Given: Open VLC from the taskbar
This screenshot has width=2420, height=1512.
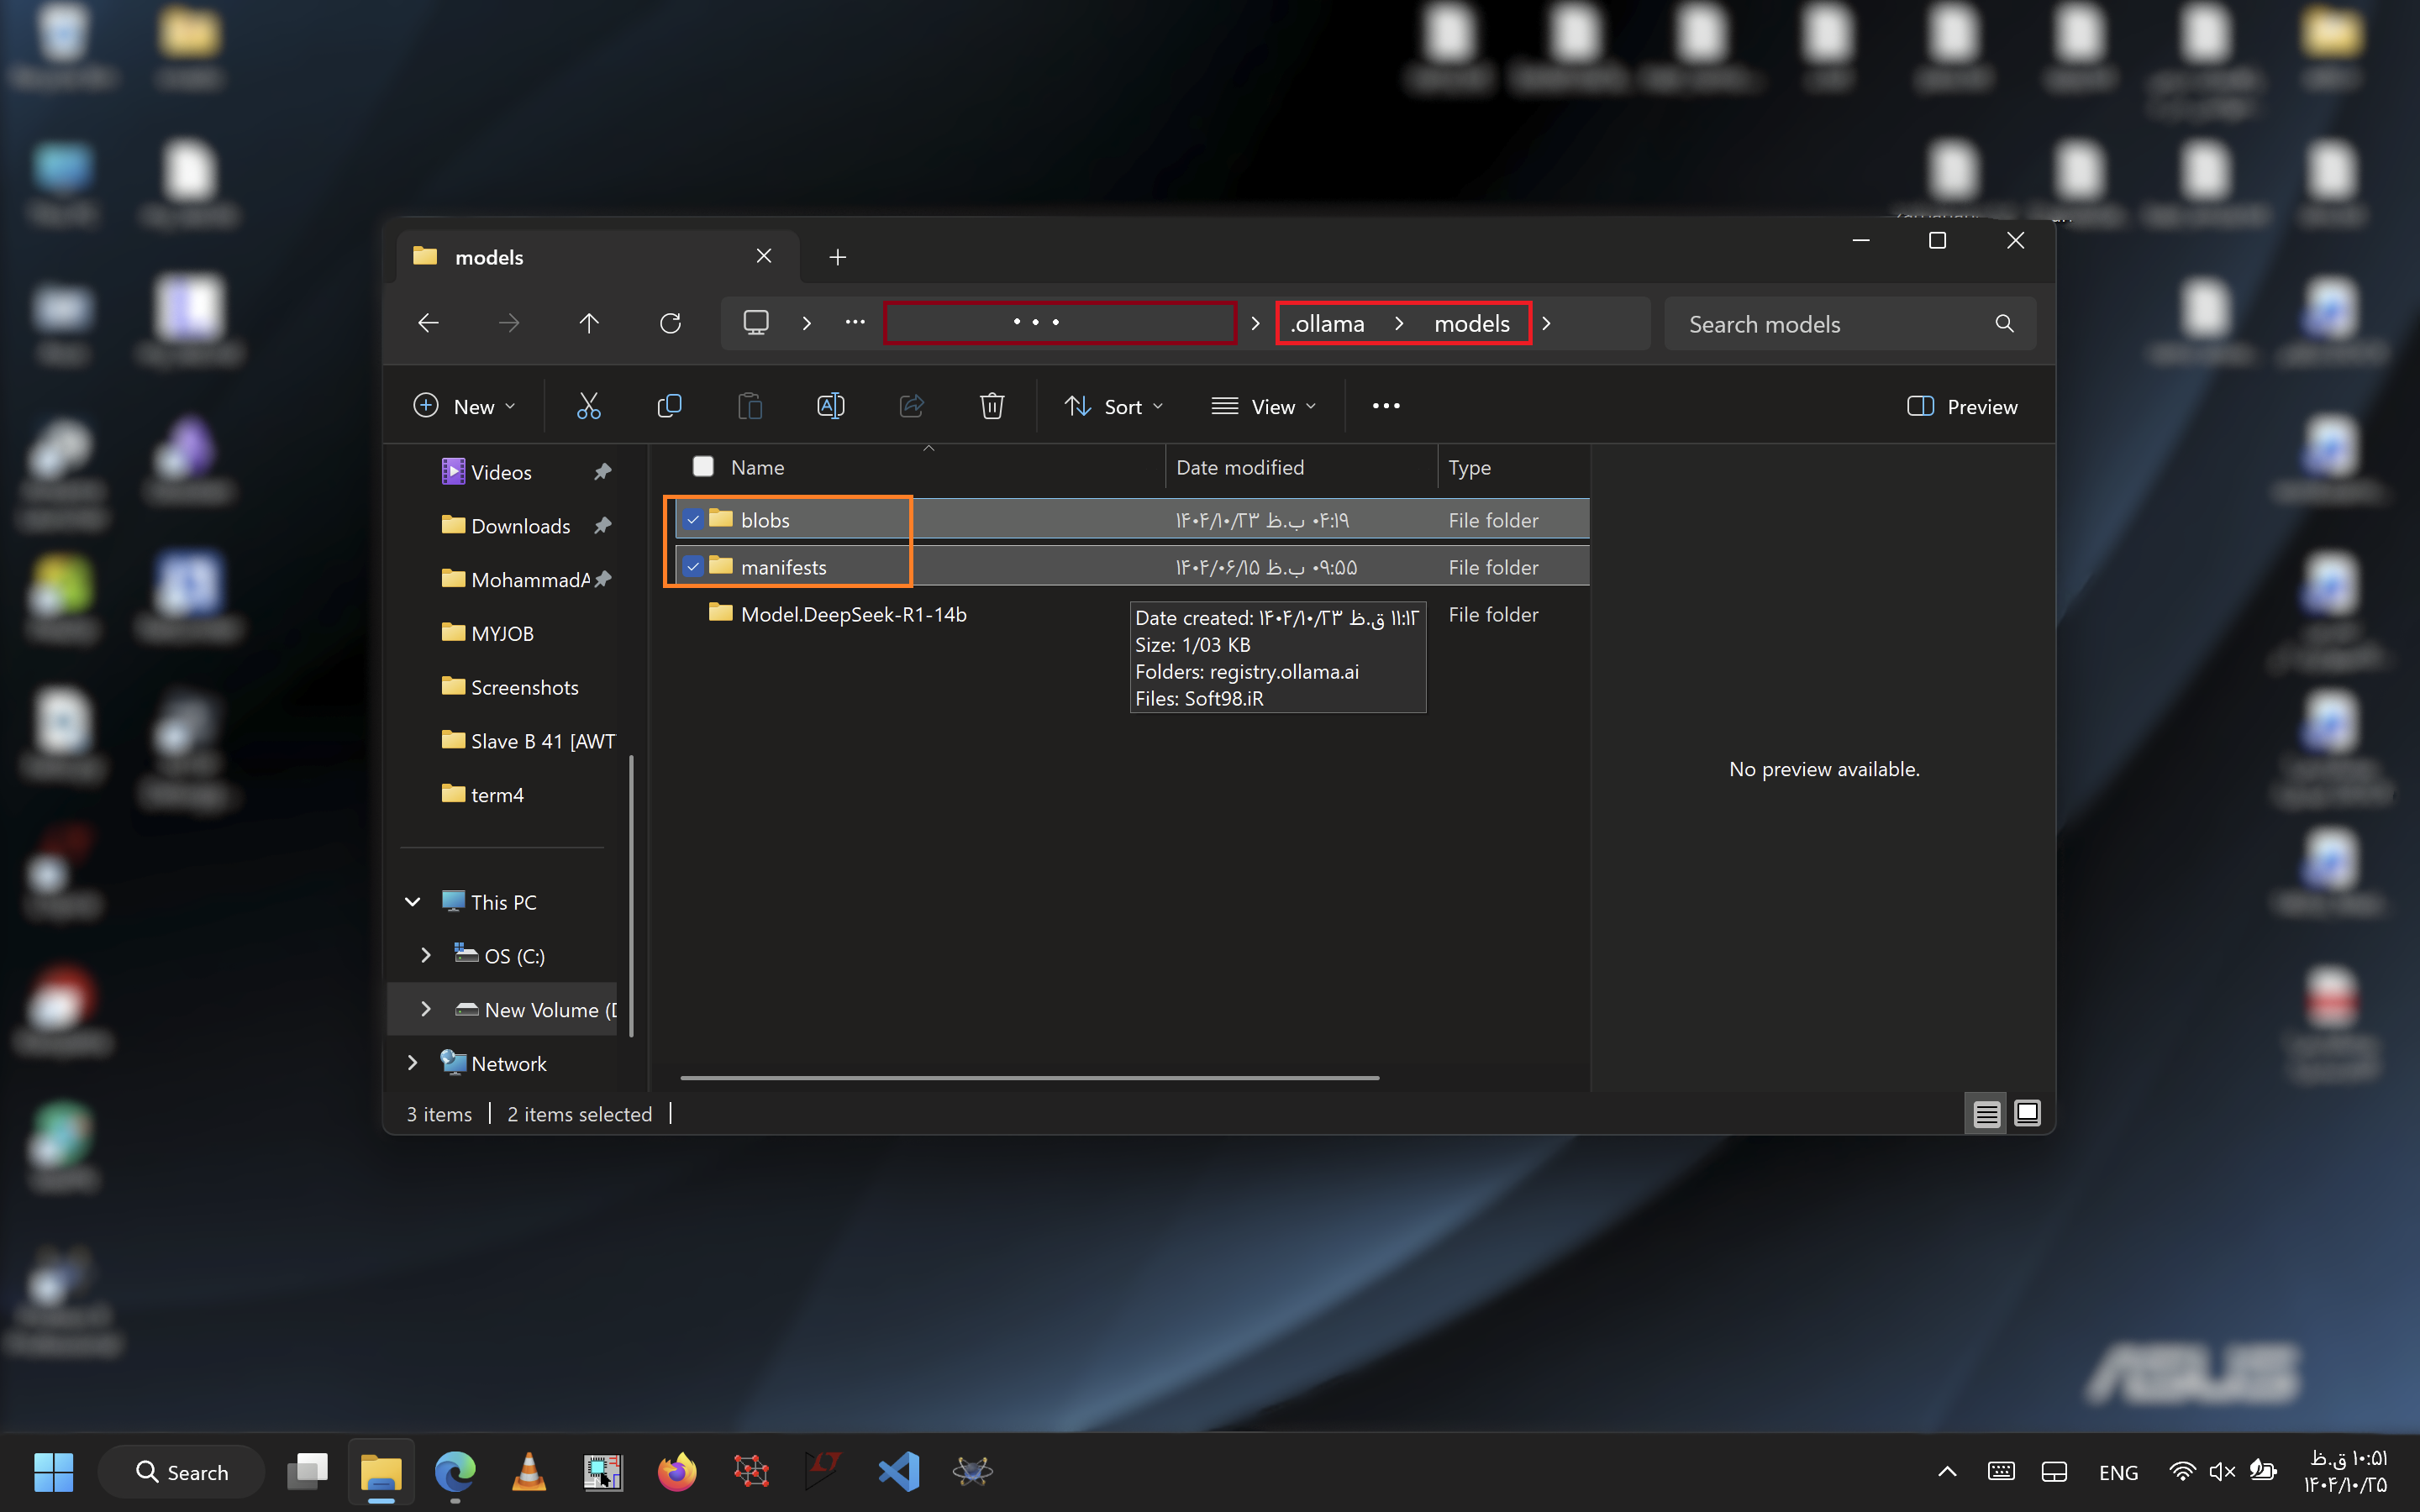Looking at the screenshot, I should [x=528, y=1471].
